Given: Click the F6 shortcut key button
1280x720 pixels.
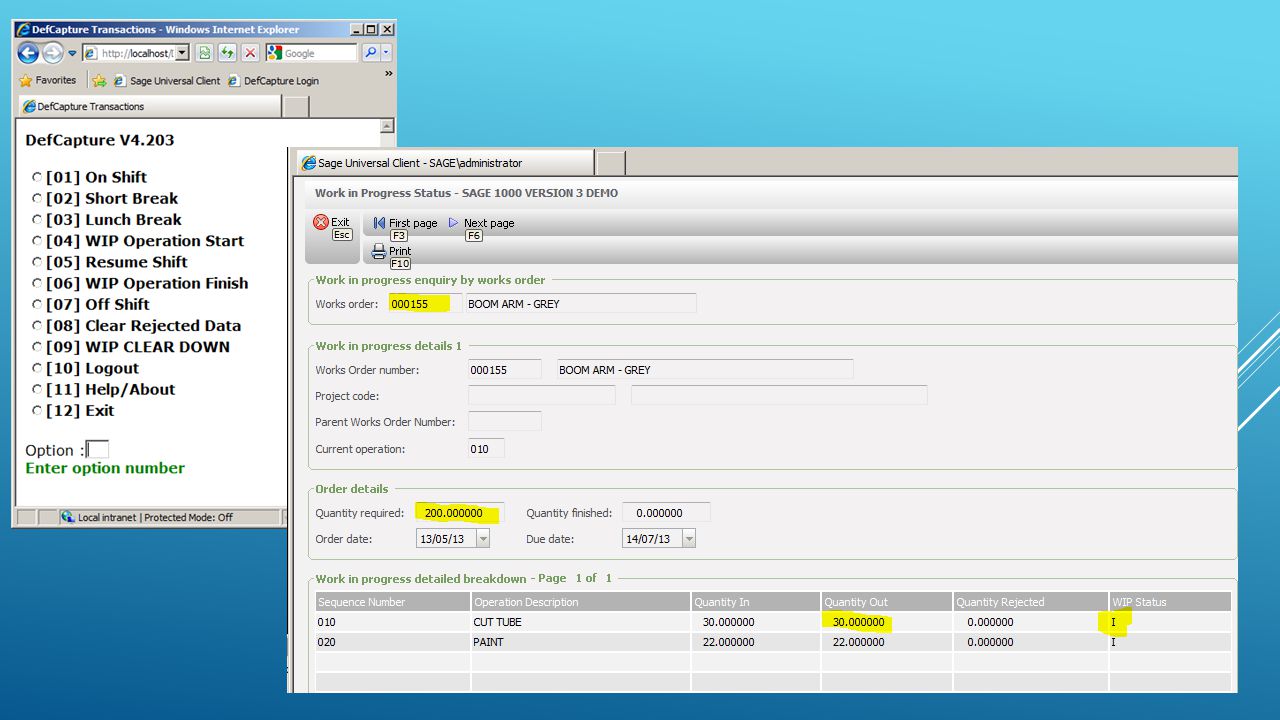Looking at the screenshot, I should pos(474,236).
